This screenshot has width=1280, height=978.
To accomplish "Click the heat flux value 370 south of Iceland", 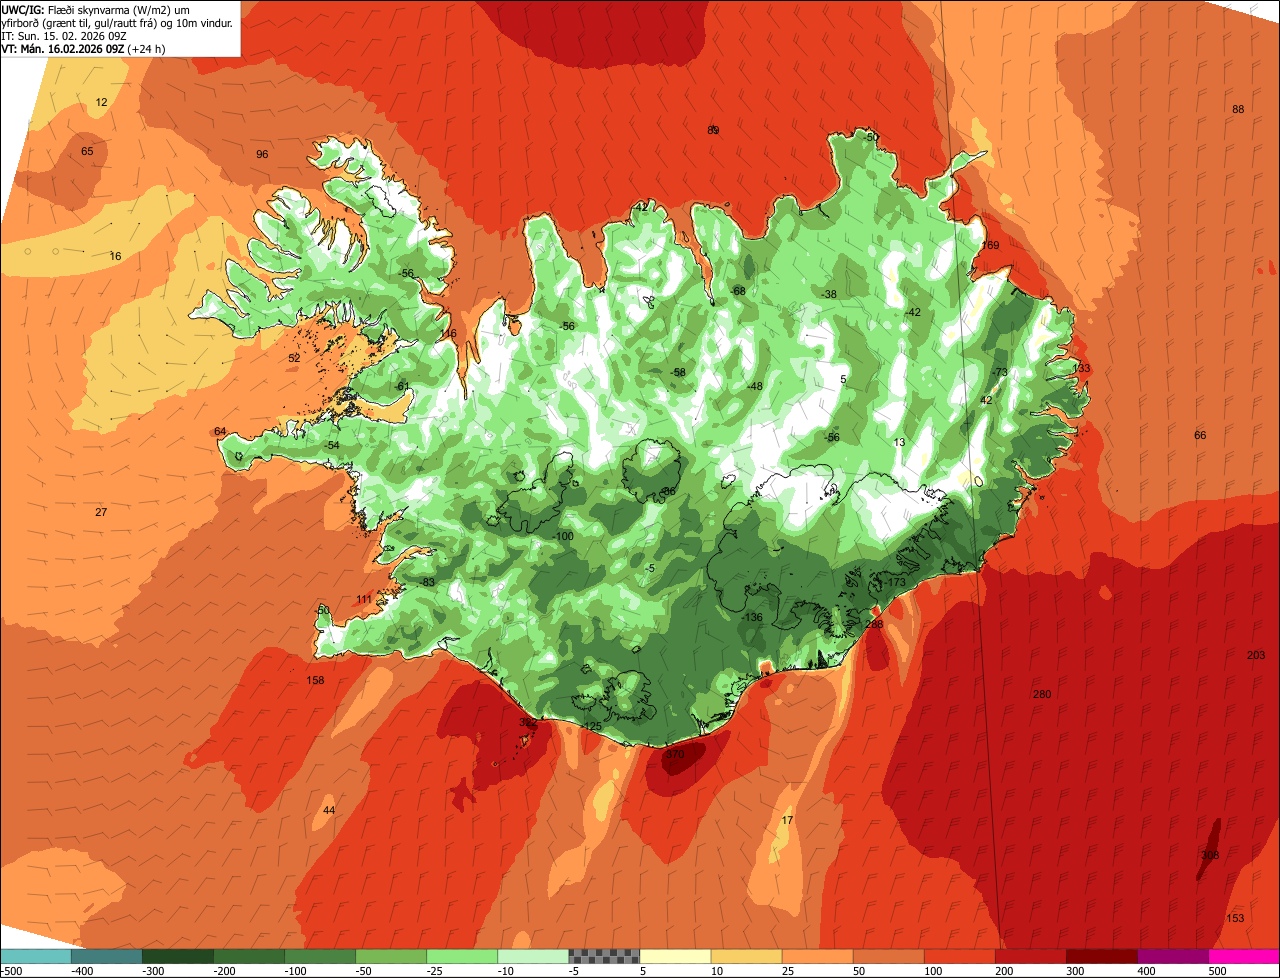I will pos(675,755).
